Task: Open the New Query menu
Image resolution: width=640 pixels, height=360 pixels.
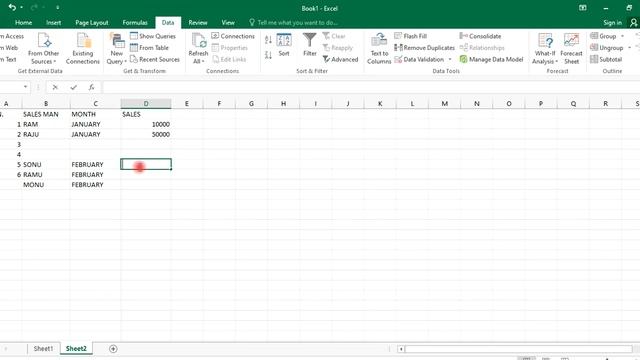Action: coord(116,49)
